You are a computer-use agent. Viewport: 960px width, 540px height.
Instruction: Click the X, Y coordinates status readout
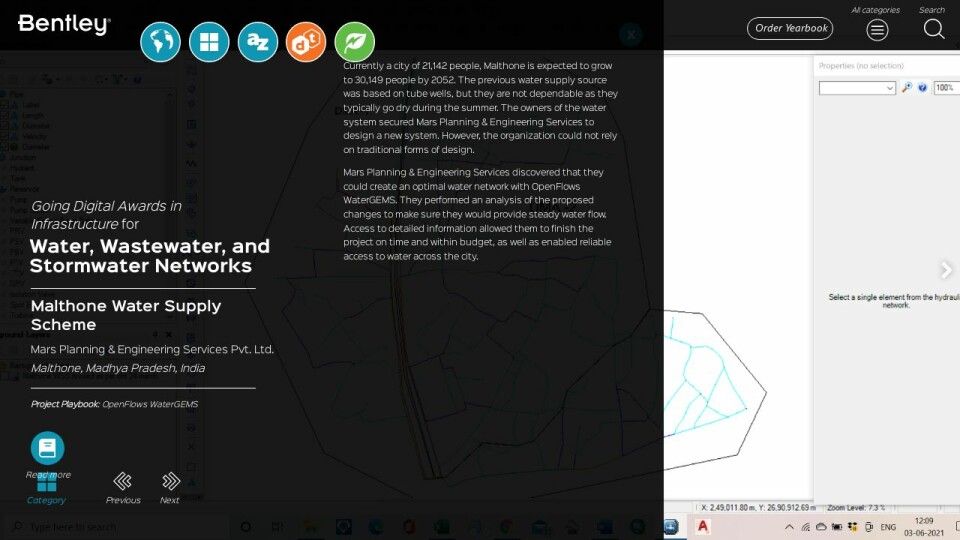point(759,508)
